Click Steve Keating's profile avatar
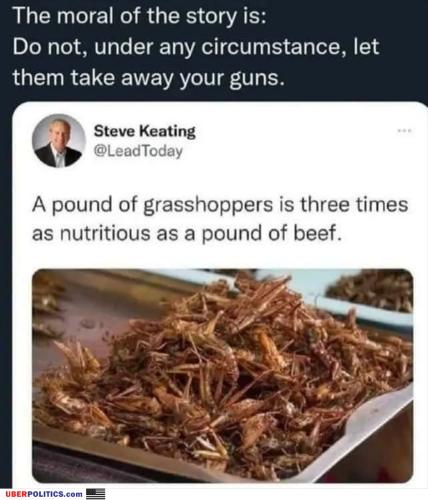The image size is (428, 500). point(59,141)
